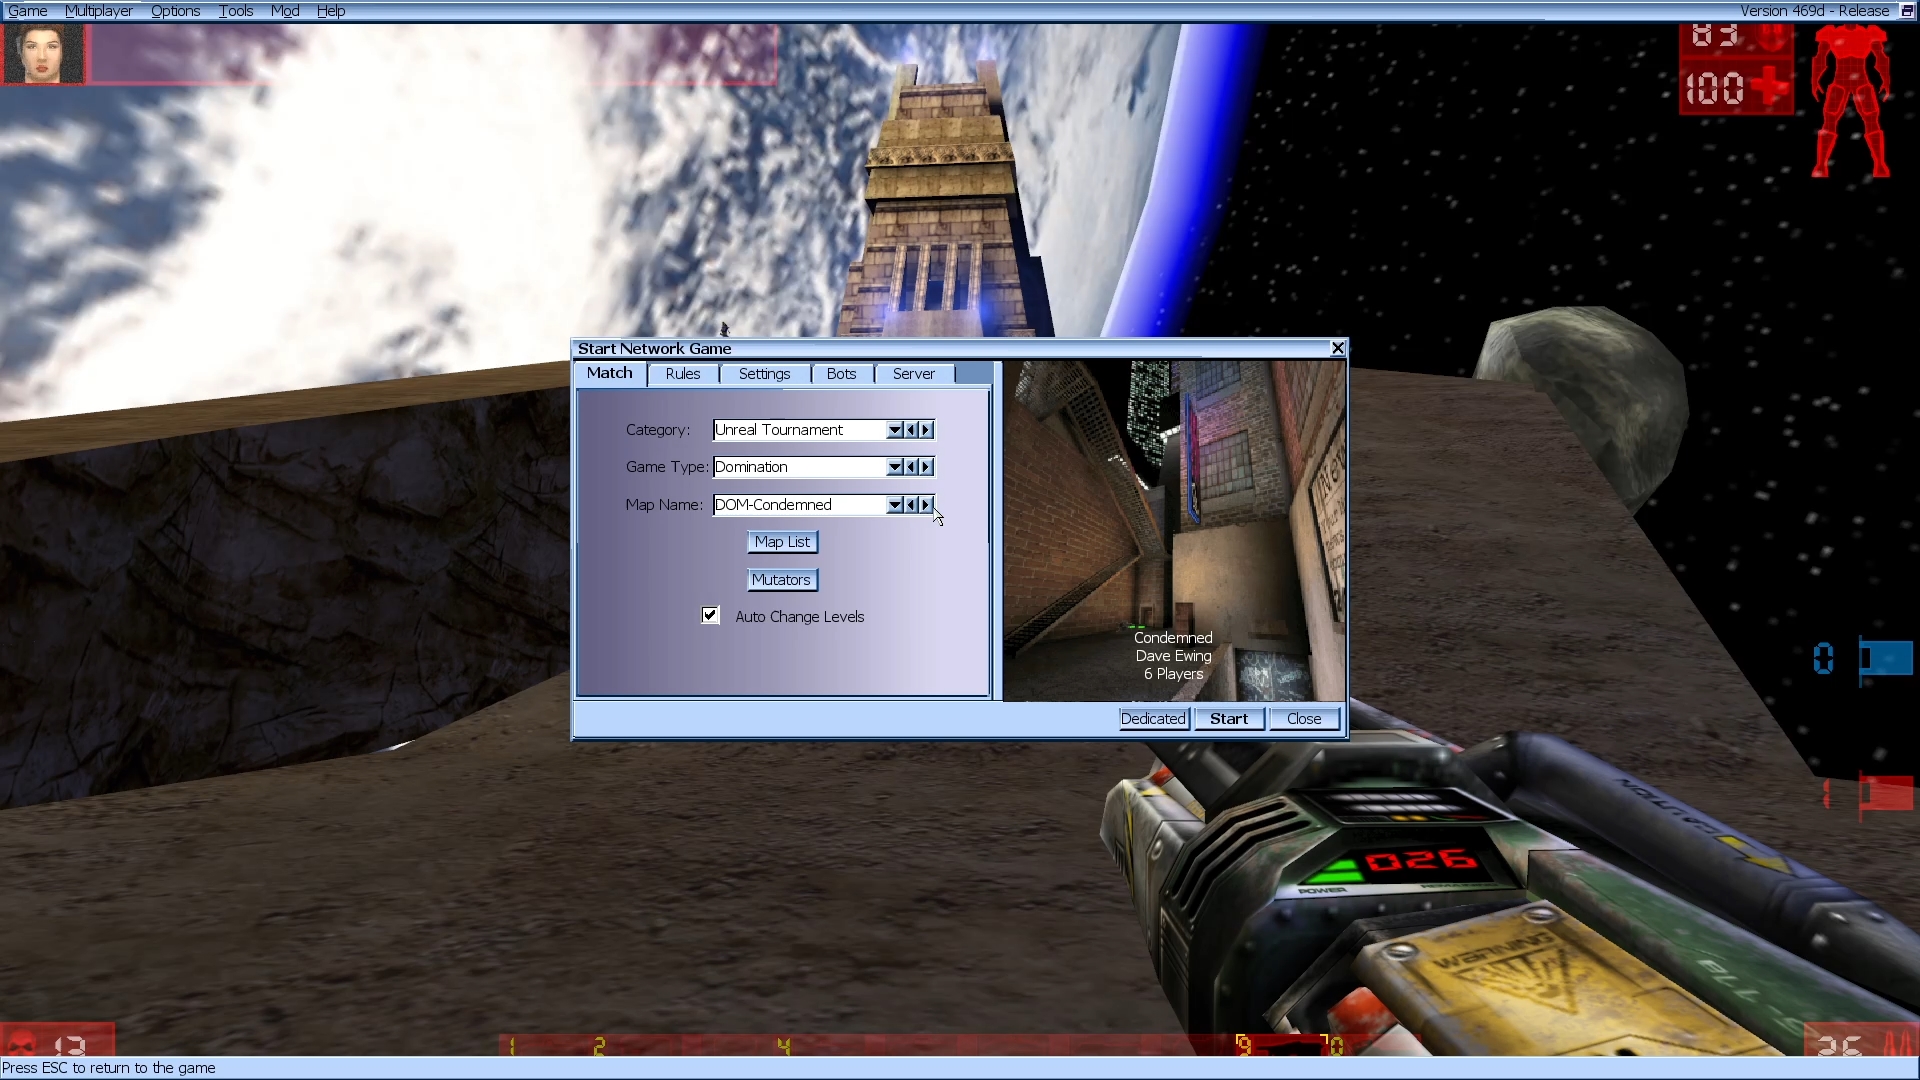Click the Press ESC status bar text
Screen dimensions: 1920x1080
[x=109, y=1068]
